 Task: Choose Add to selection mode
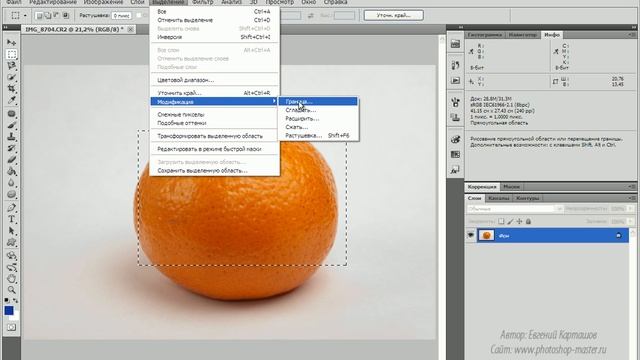[x=47, y=16]
